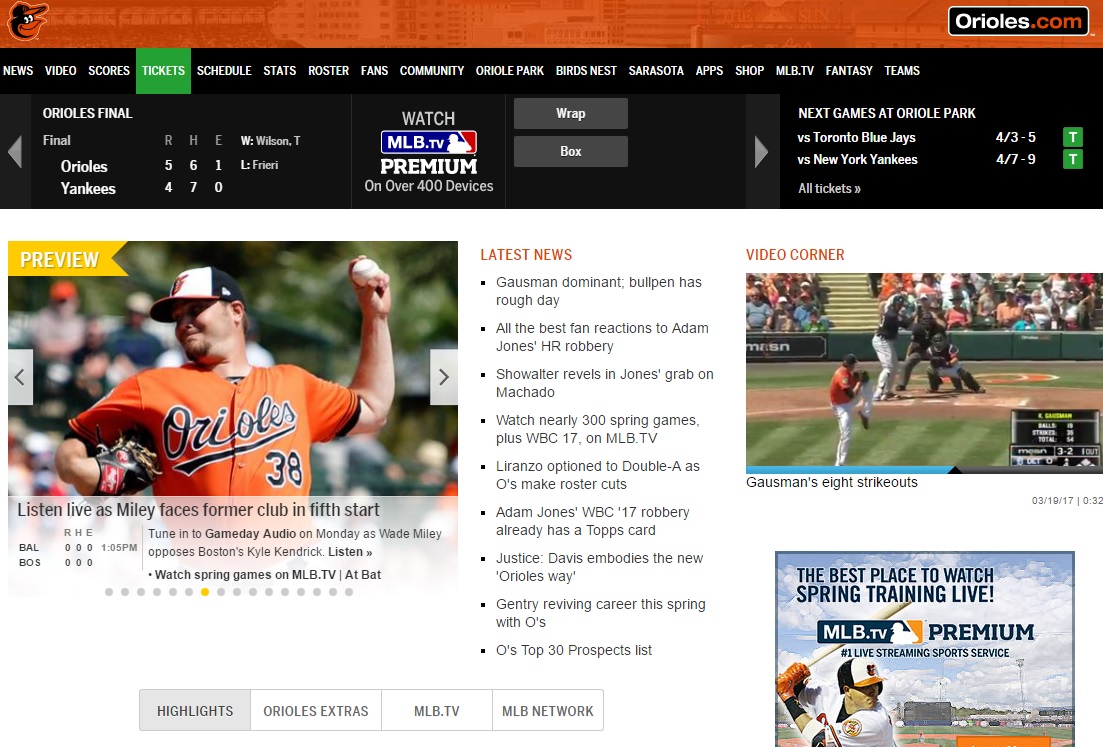The image size is (1103, 747).
Task: Open the Oriole Park menu
Action: coord(510,70)
